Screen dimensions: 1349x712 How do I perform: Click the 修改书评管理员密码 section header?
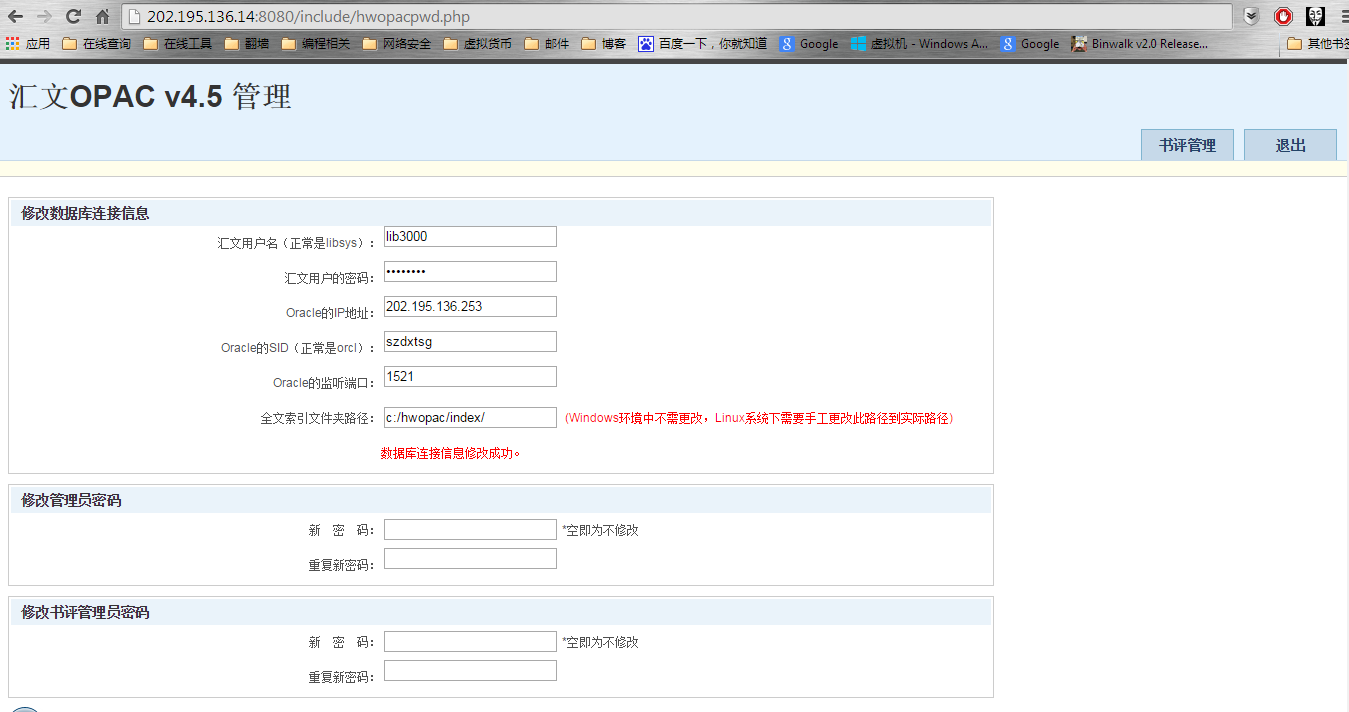[x=501, y=612]
